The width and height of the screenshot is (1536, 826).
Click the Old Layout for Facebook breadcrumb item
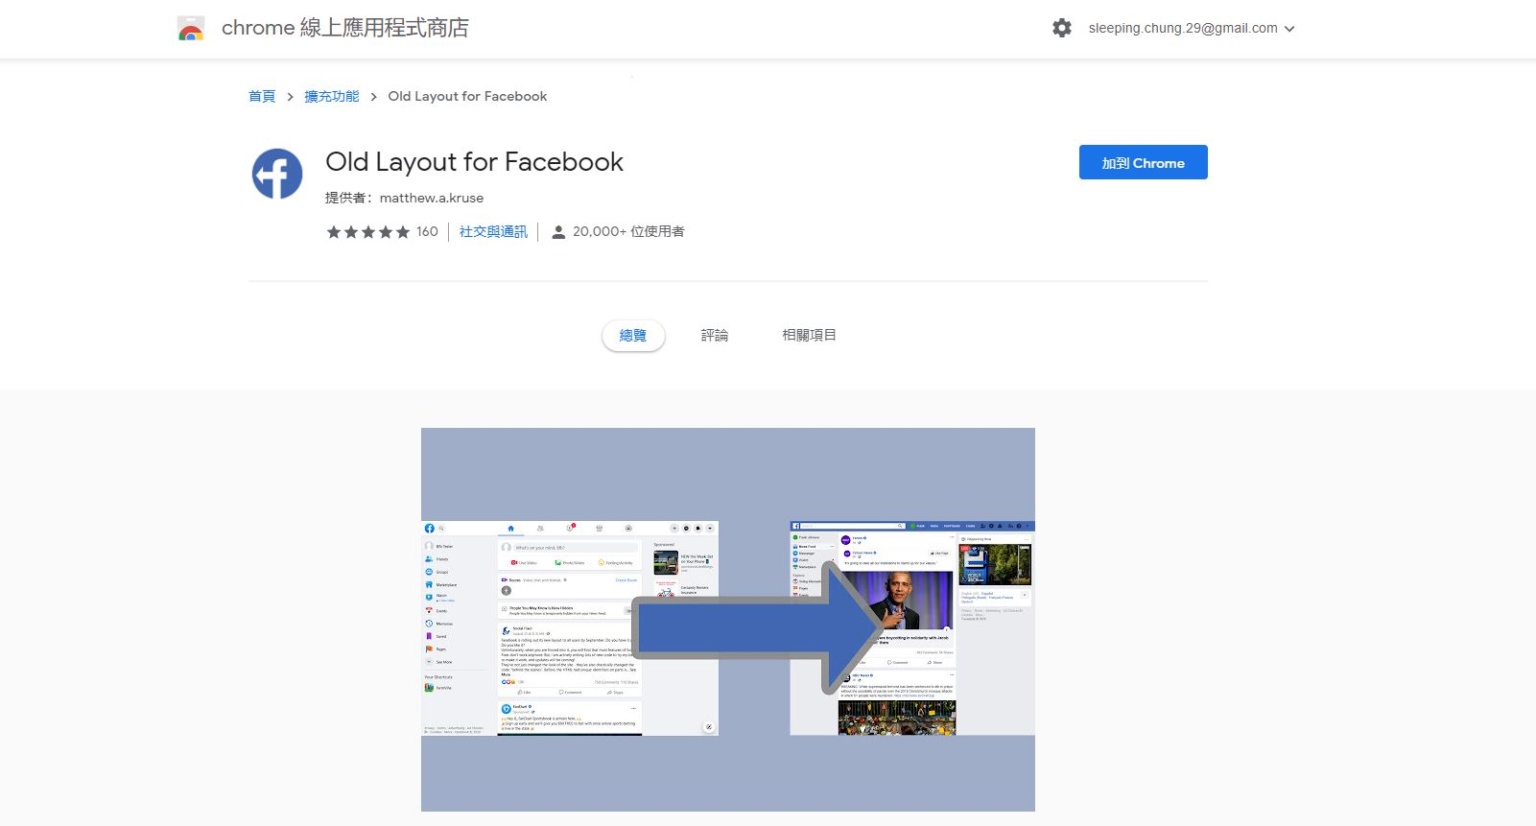(x=466, y=96)
